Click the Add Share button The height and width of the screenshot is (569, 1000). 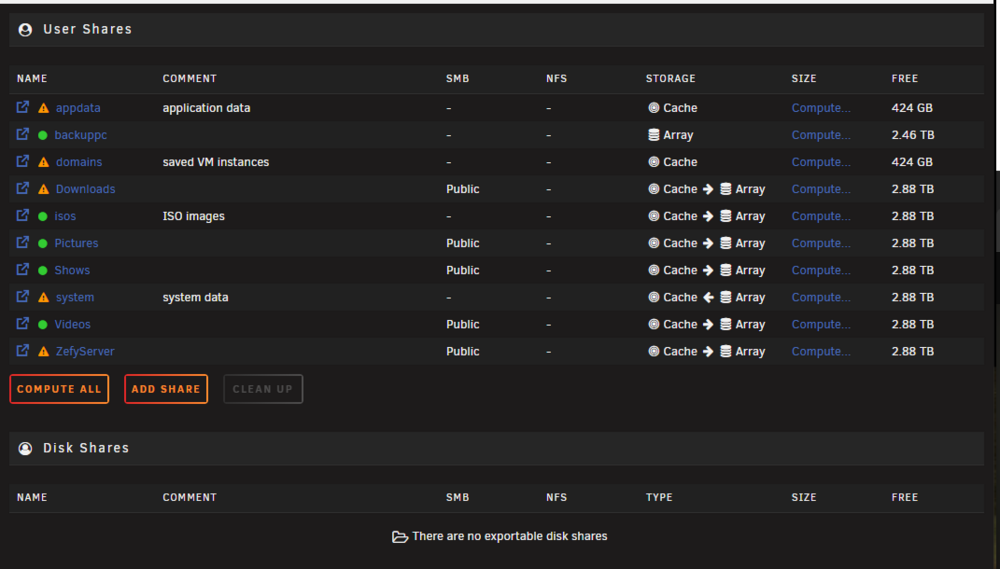(x=166, y=389)
